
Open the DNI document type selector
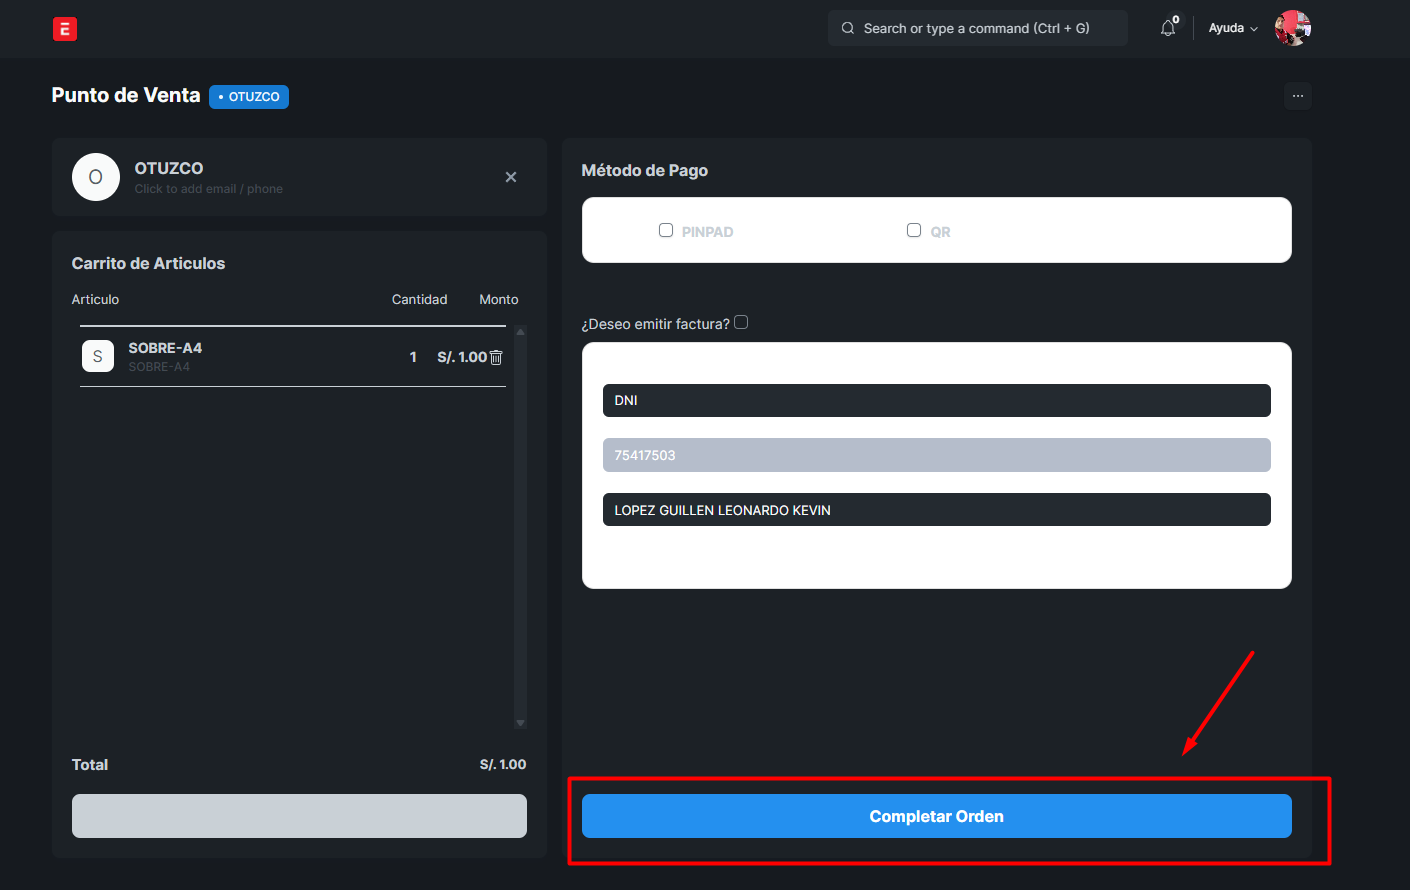click(936, 400)
